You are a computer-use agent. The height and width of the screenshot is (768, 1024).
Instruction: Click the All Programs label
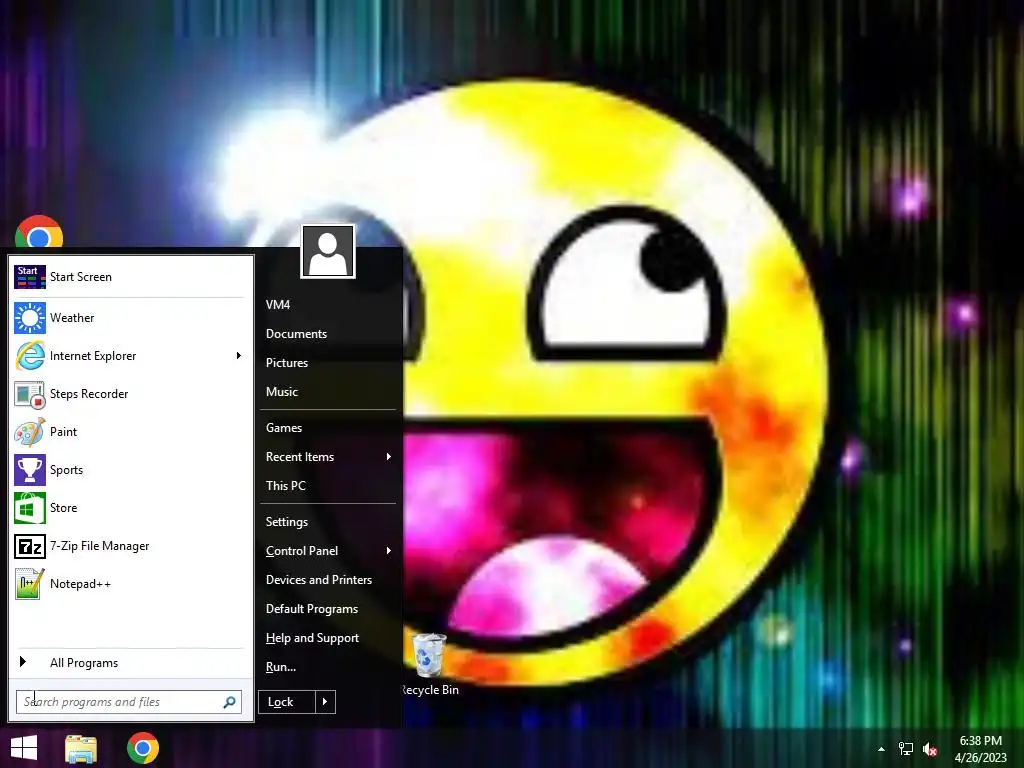84,663
